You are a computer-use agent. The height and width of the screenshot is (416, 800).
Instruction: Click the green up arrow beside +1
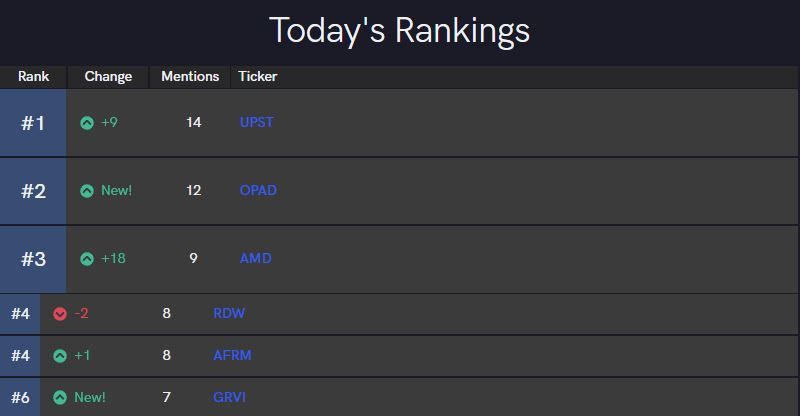point(60,356)
